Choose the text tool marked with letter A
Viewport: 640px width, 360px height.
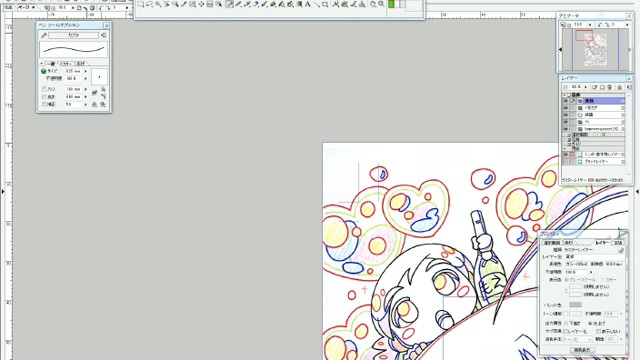pos(307,4)
